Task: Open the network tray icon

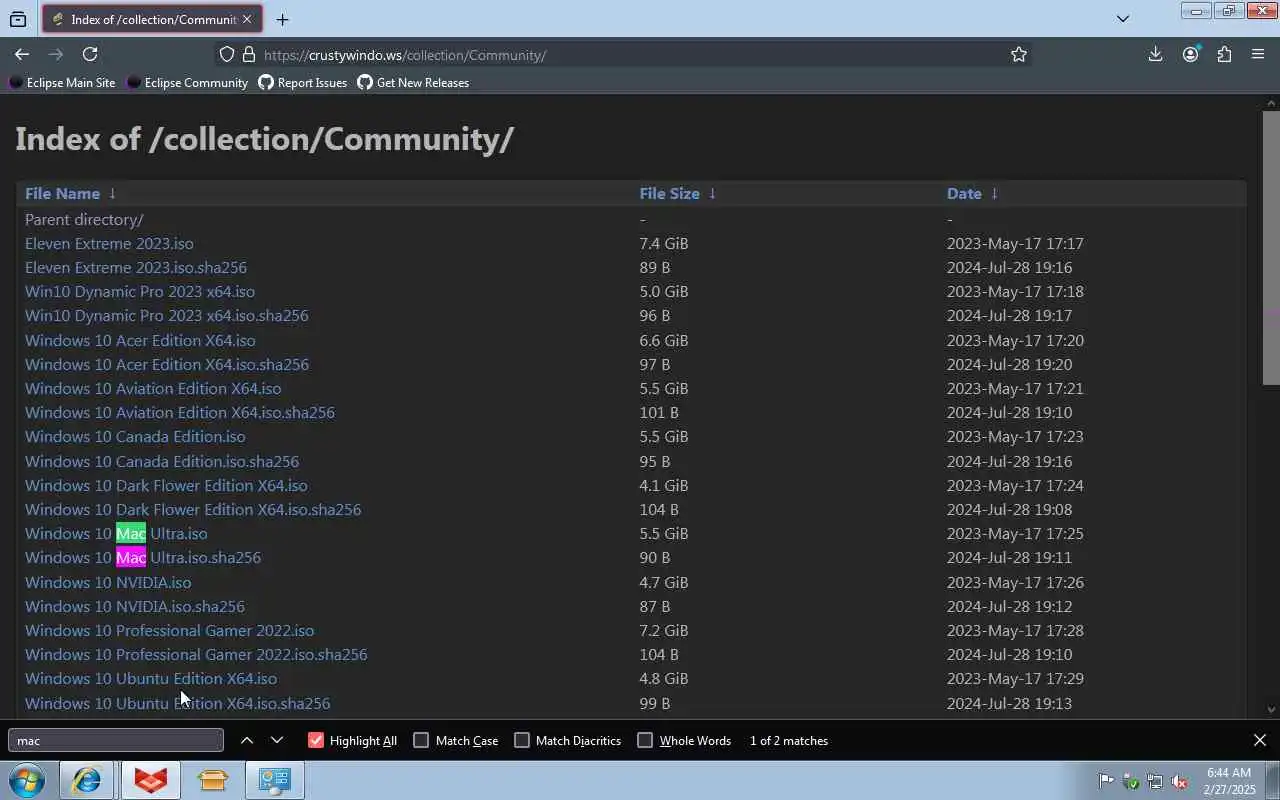Action: (1155, 781)
